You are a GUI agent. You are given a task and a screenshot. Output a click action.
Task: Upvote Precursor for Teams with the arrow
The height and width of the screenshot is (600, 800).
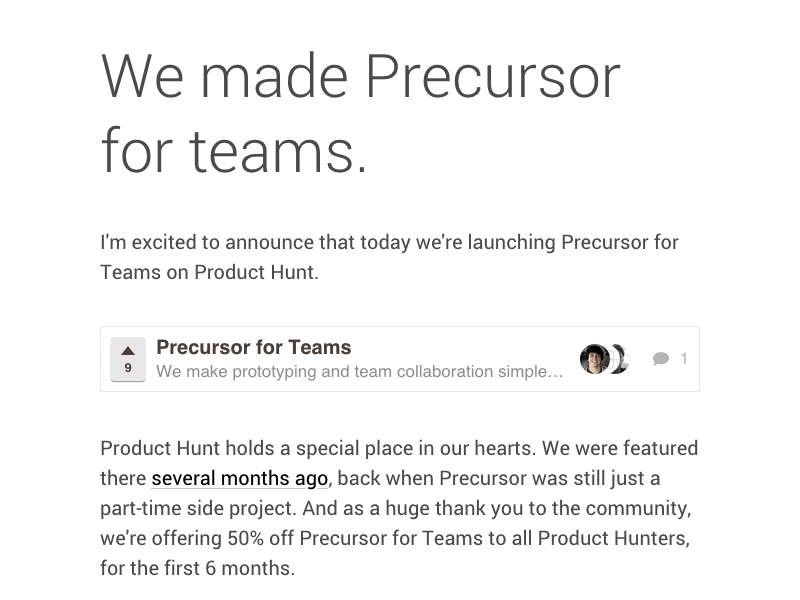click(128, 351)
